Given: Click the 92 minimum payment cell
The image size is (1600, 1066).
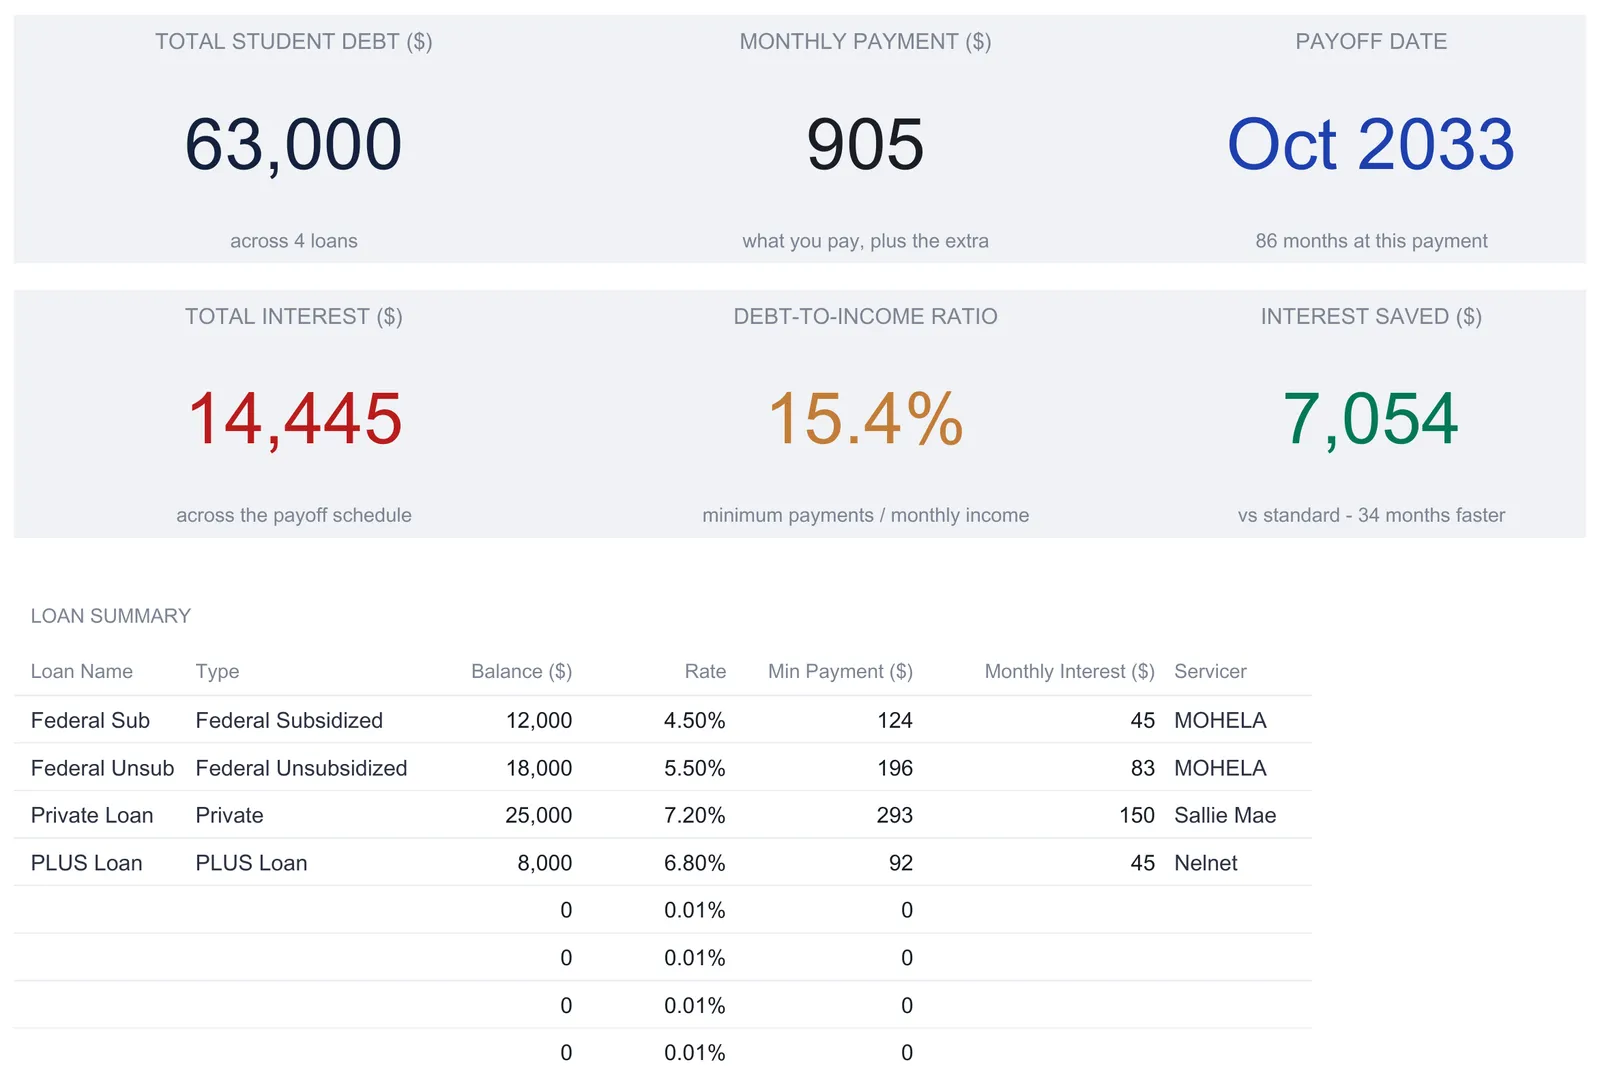Looking at the screenshot, I should tap(901, 863).
